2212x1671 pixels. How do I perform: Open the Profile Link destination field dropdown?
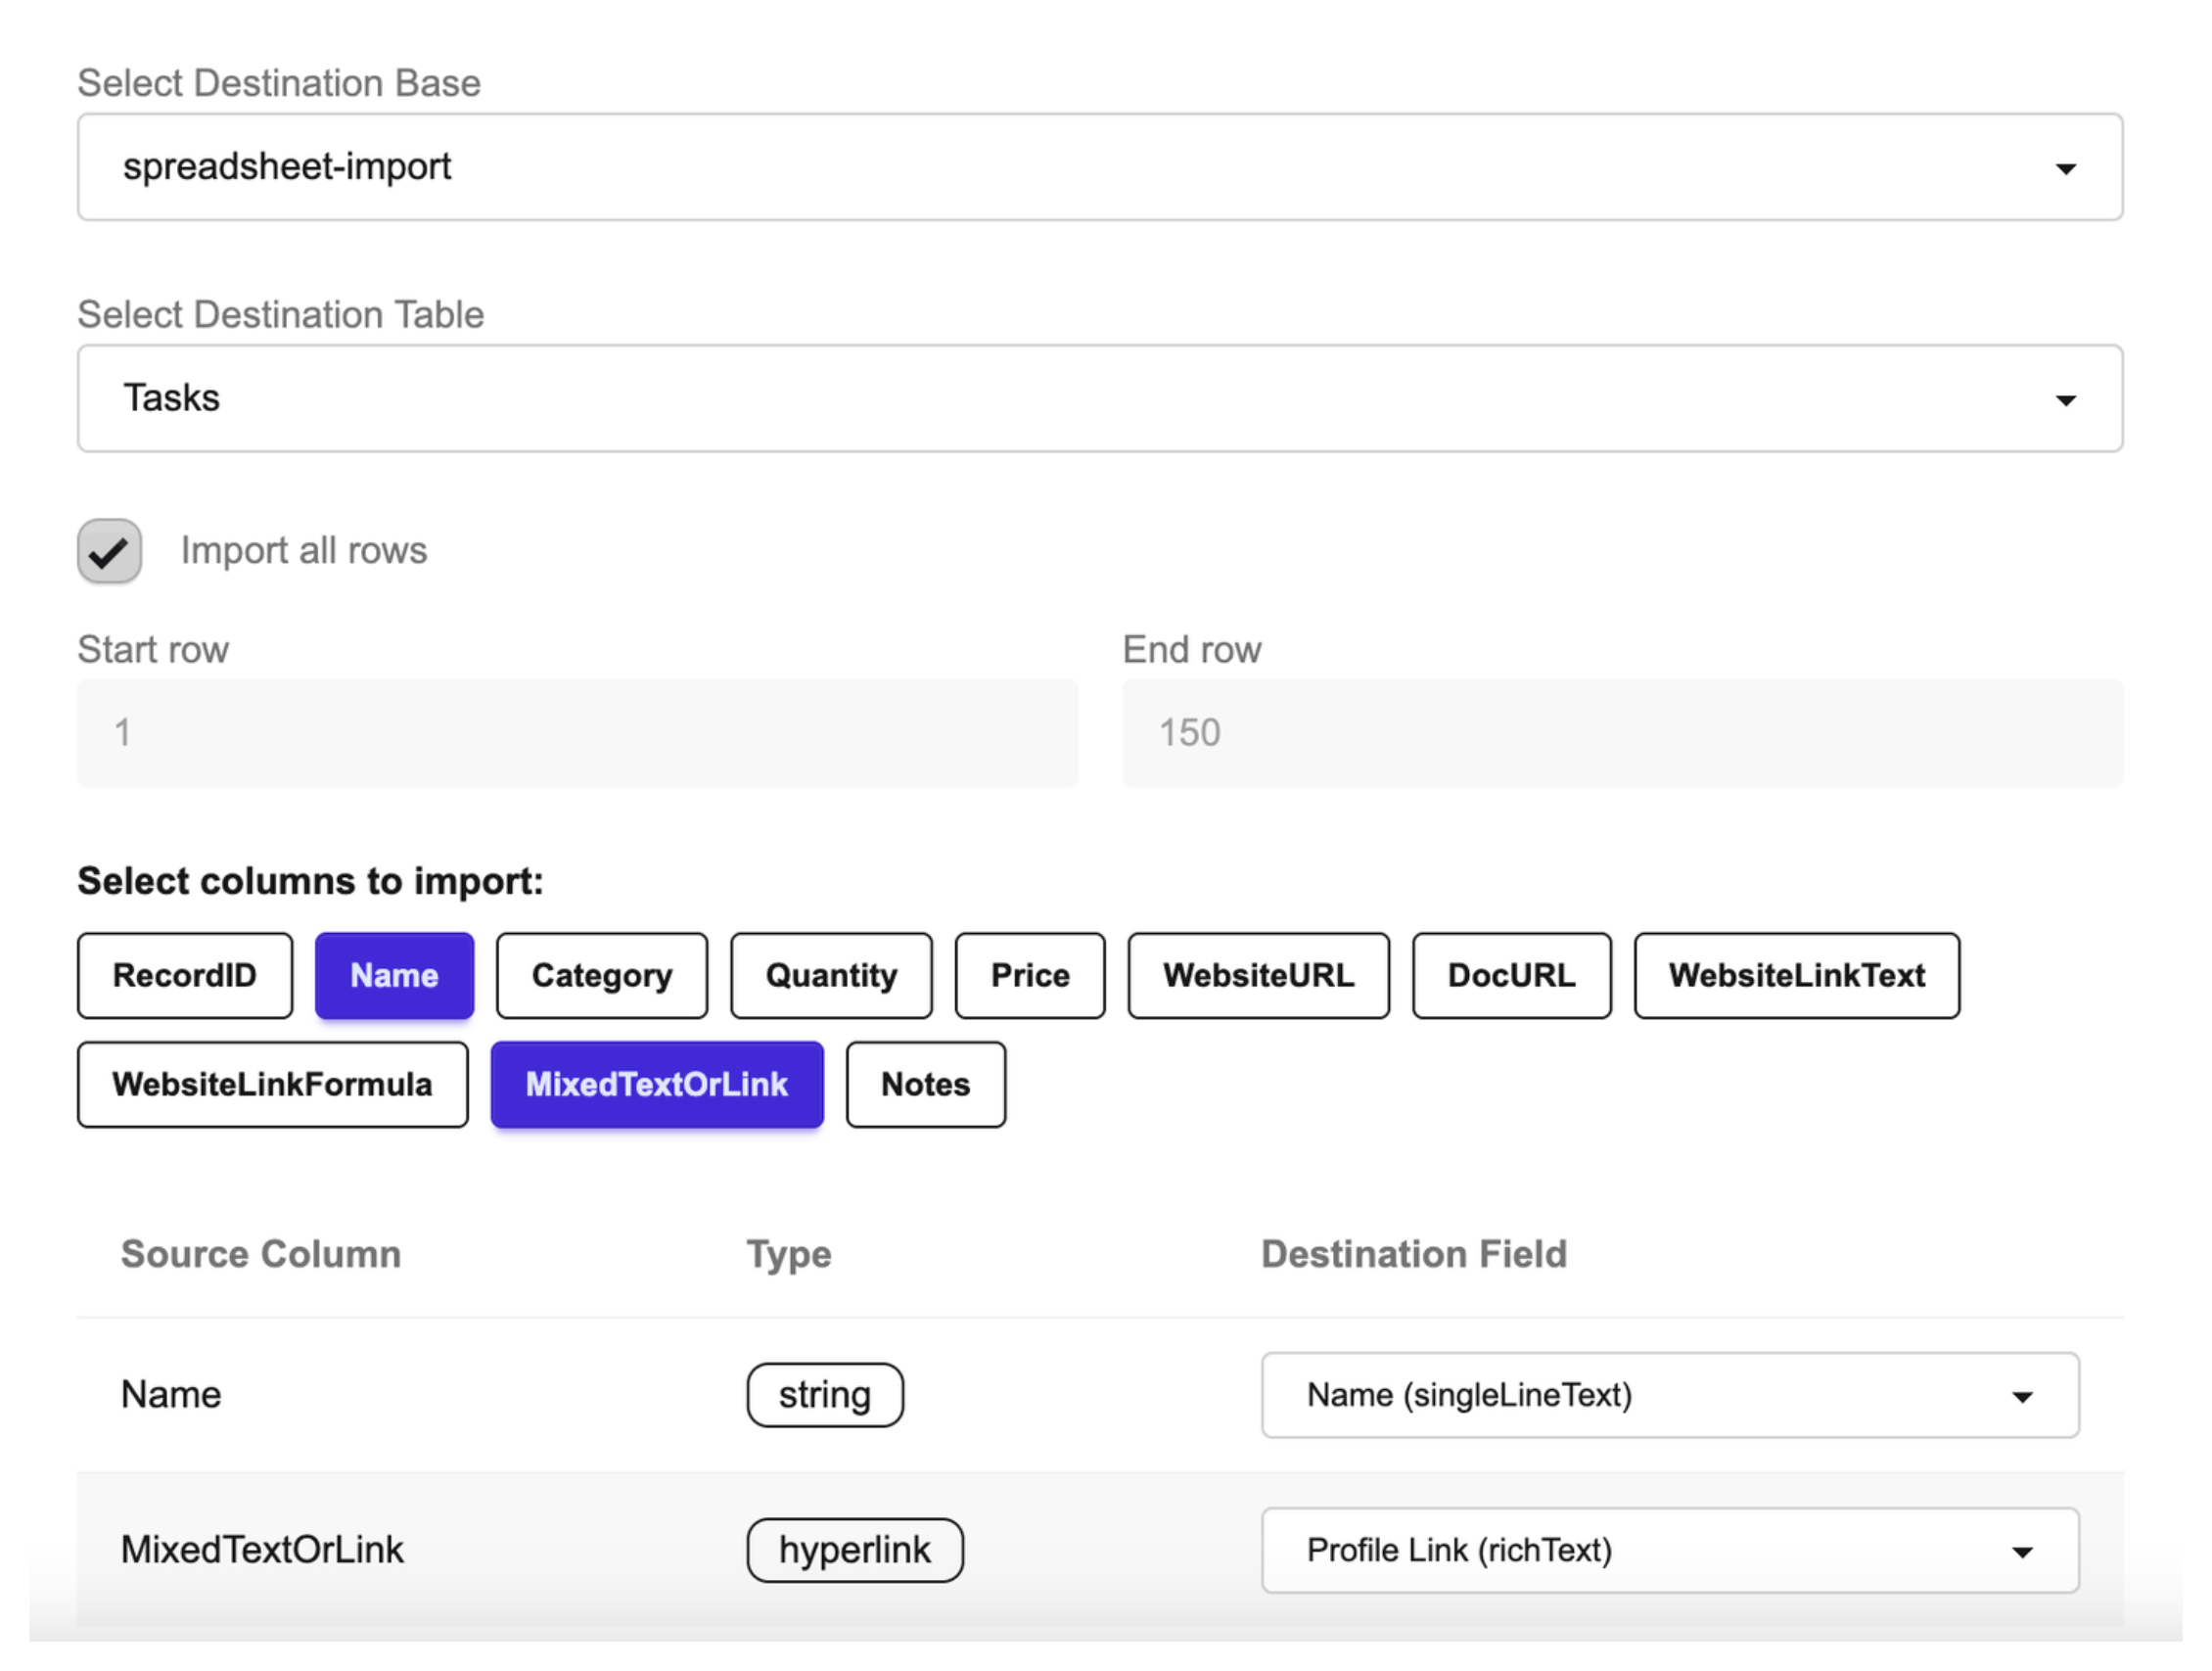coord(1670,1551)
